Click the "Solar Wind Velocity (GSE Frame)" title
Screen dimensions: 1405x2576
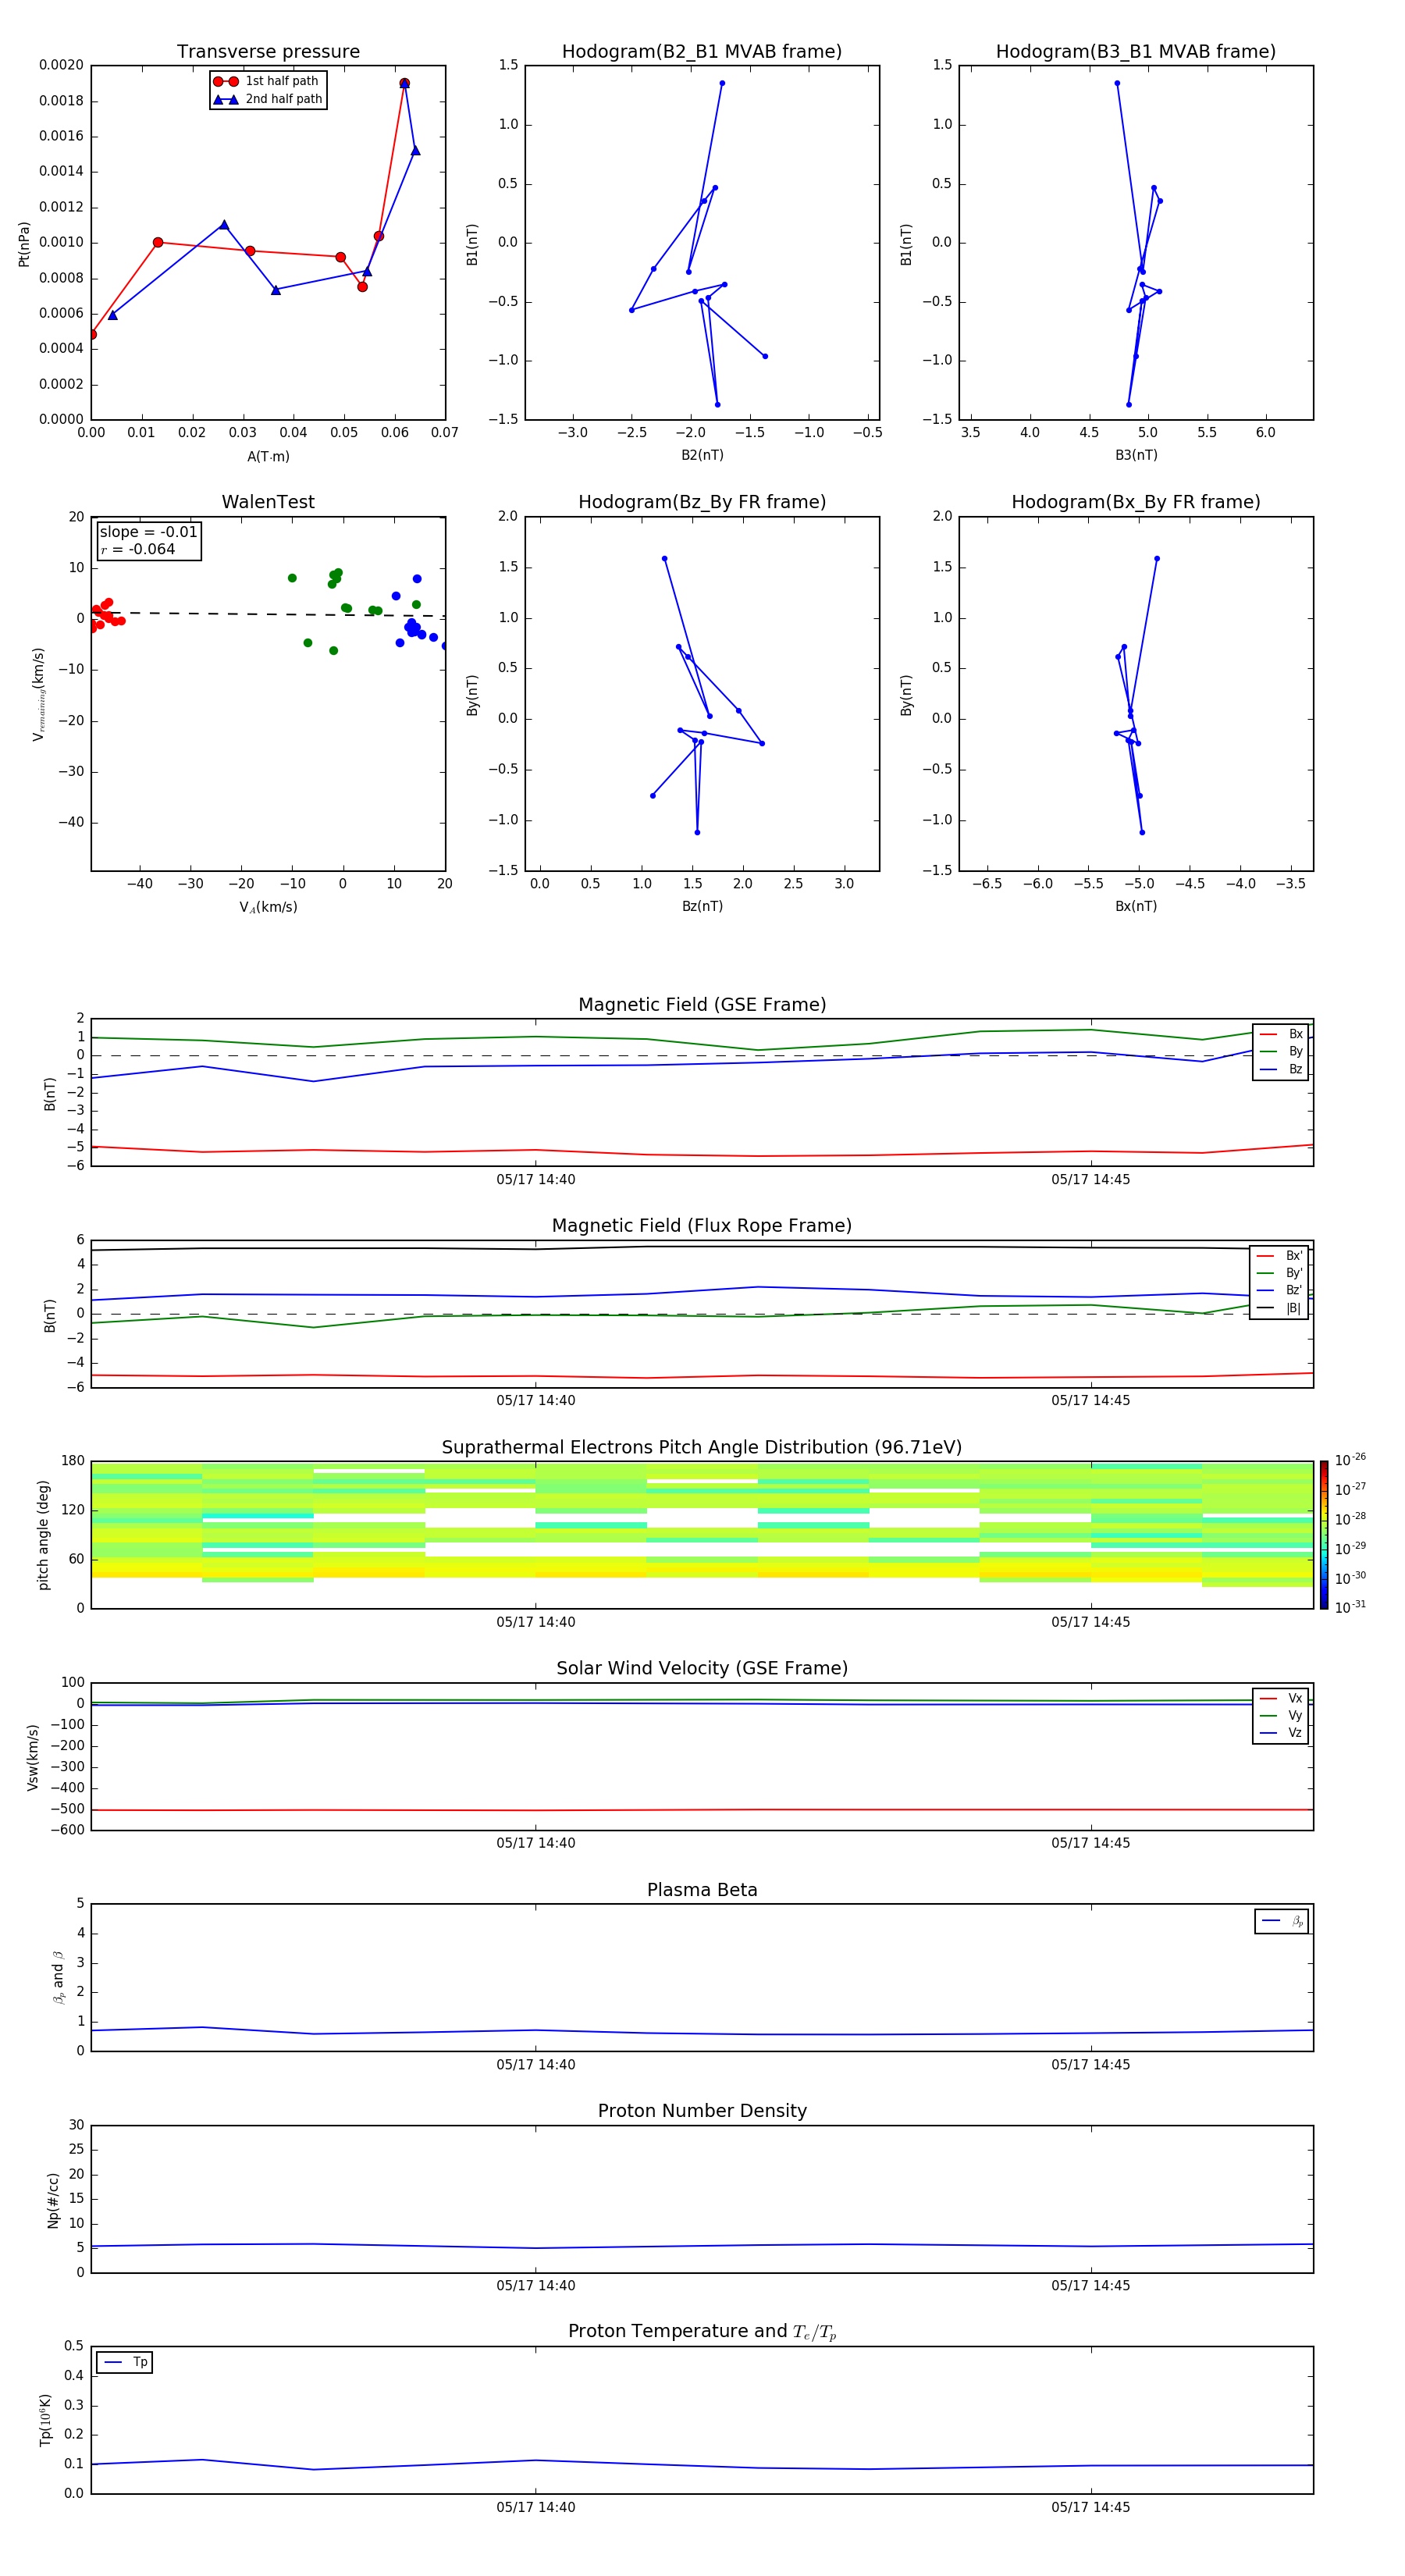pos(702,1669)
